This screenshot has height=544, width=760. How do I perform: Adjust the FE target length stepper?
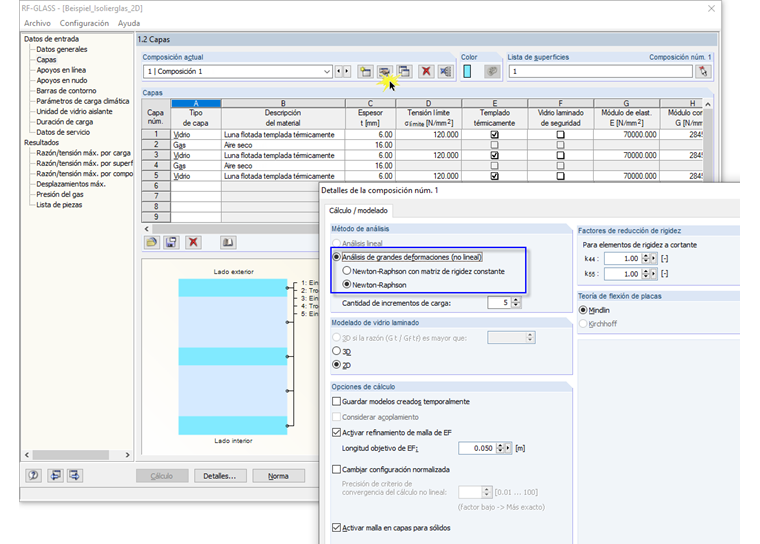pyautogui.click(x=500, y=448)
